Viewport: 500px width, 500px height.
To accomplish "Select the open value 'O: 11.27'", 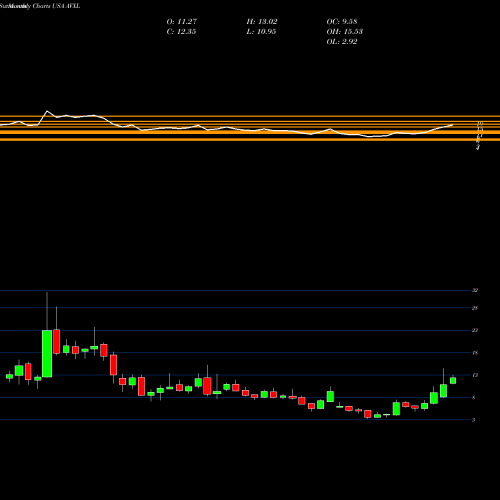I will [182, 22].
